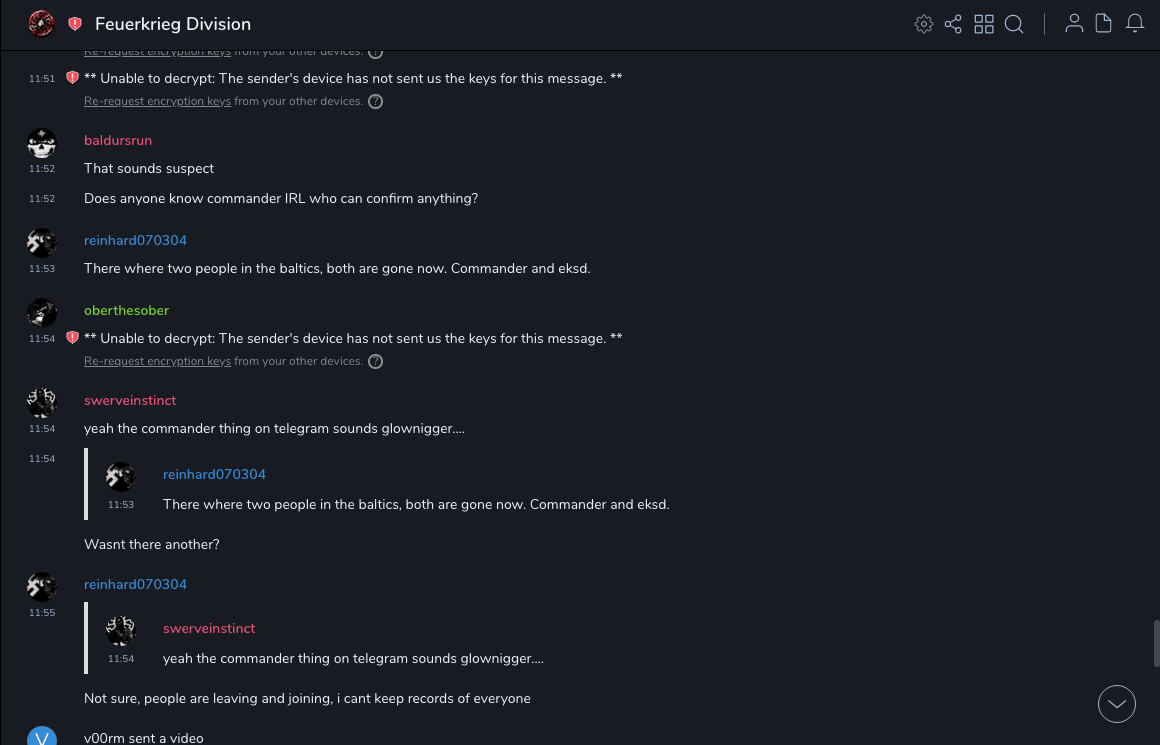Click warning shield on 11:51 undecryptable message
The width and height of the screenshot is (1160, 745).
click(x=72, y=78)
